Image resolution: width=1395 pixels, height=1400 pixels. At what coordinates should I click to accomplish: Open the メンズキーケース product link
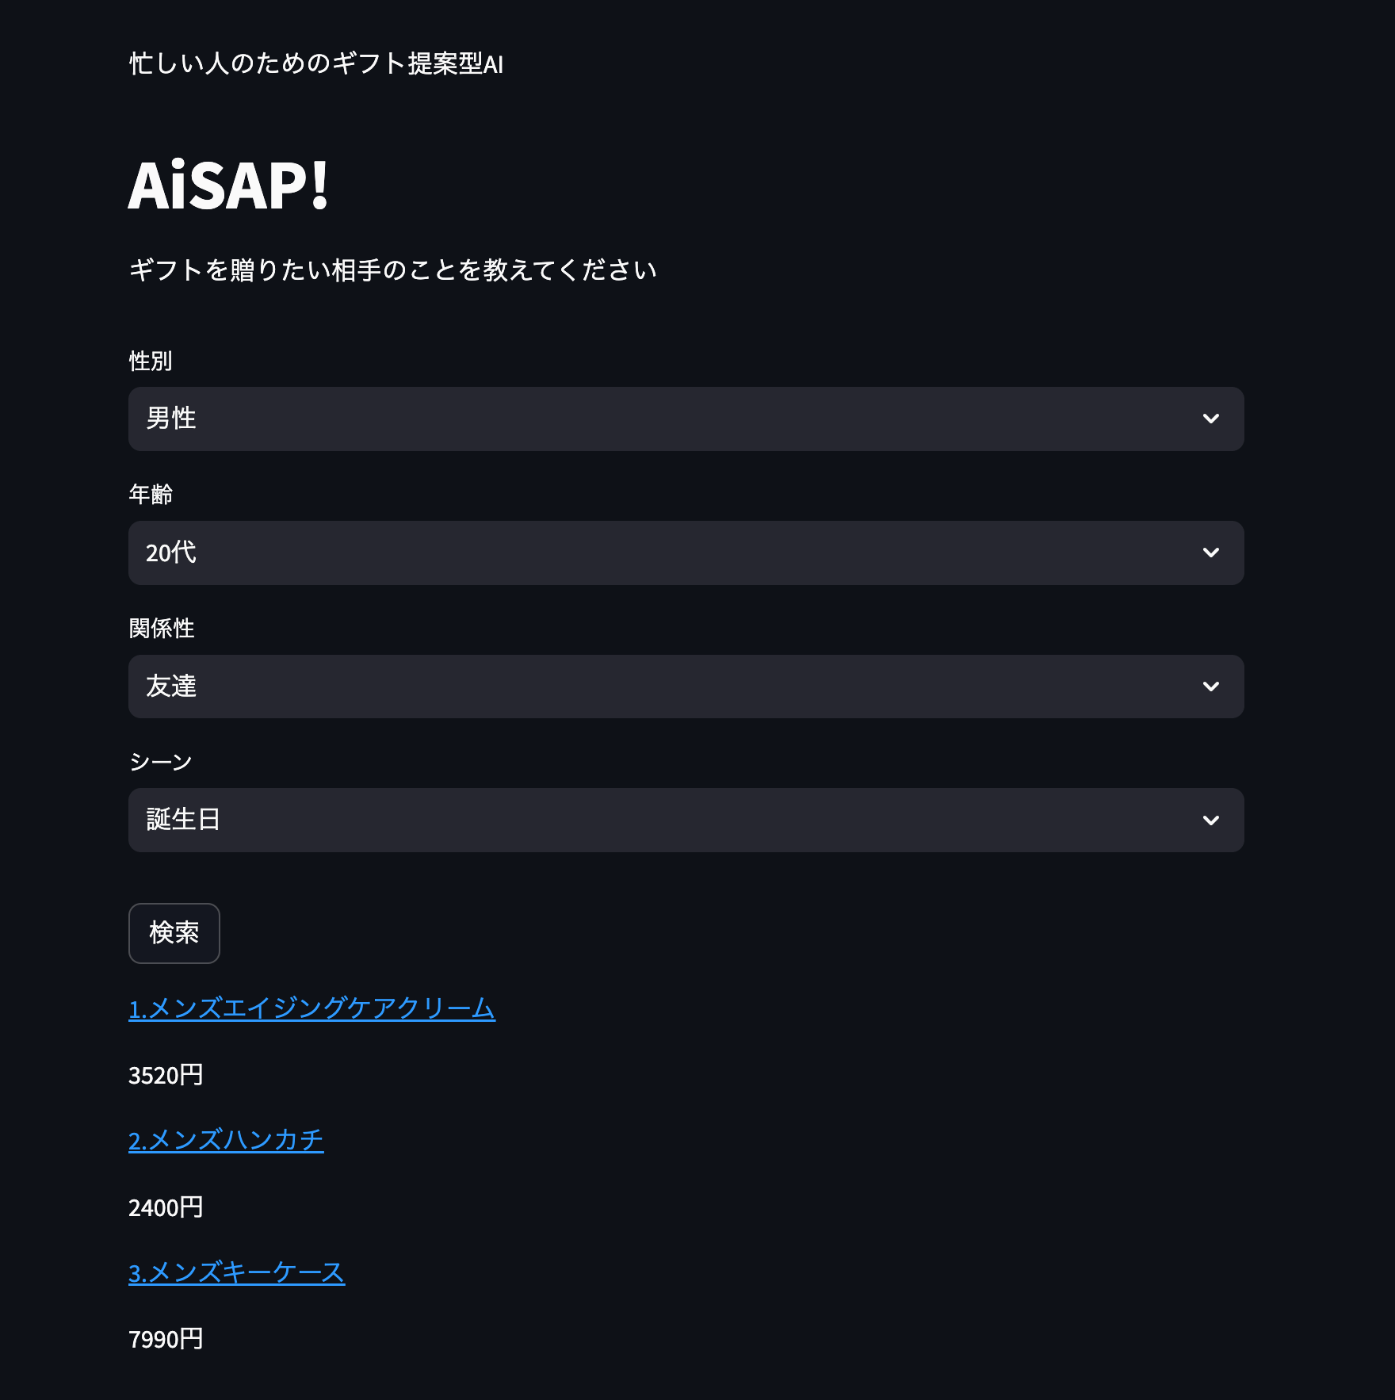click(236, 1272)
